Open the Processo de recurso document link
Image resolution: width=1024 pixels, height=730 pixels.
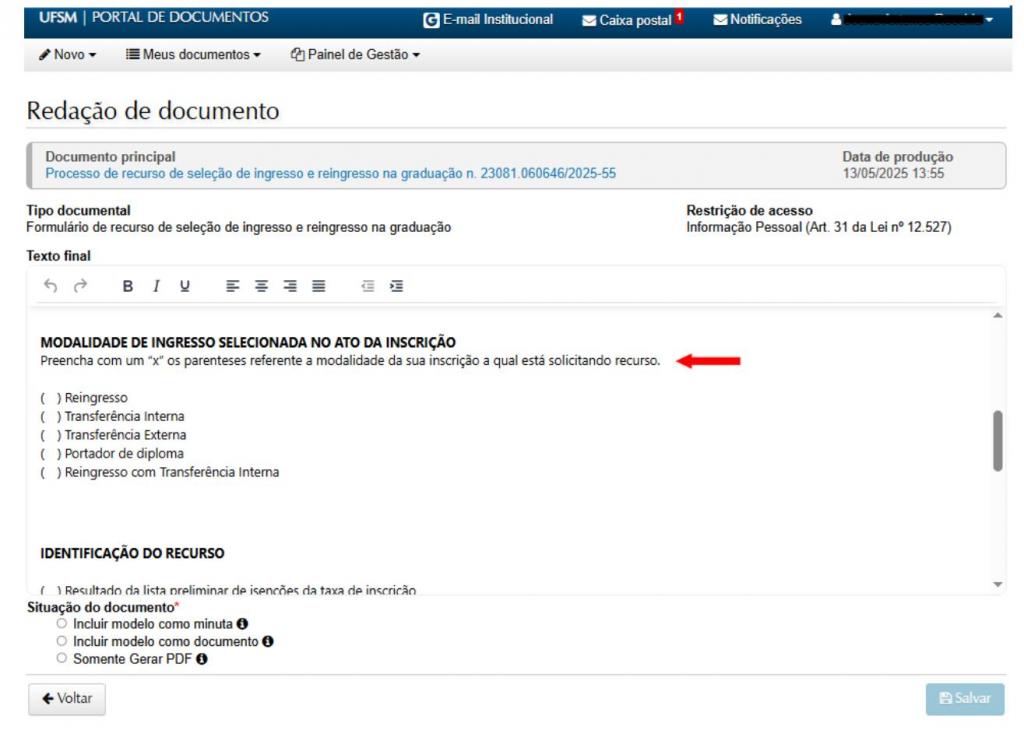[331, 173]
